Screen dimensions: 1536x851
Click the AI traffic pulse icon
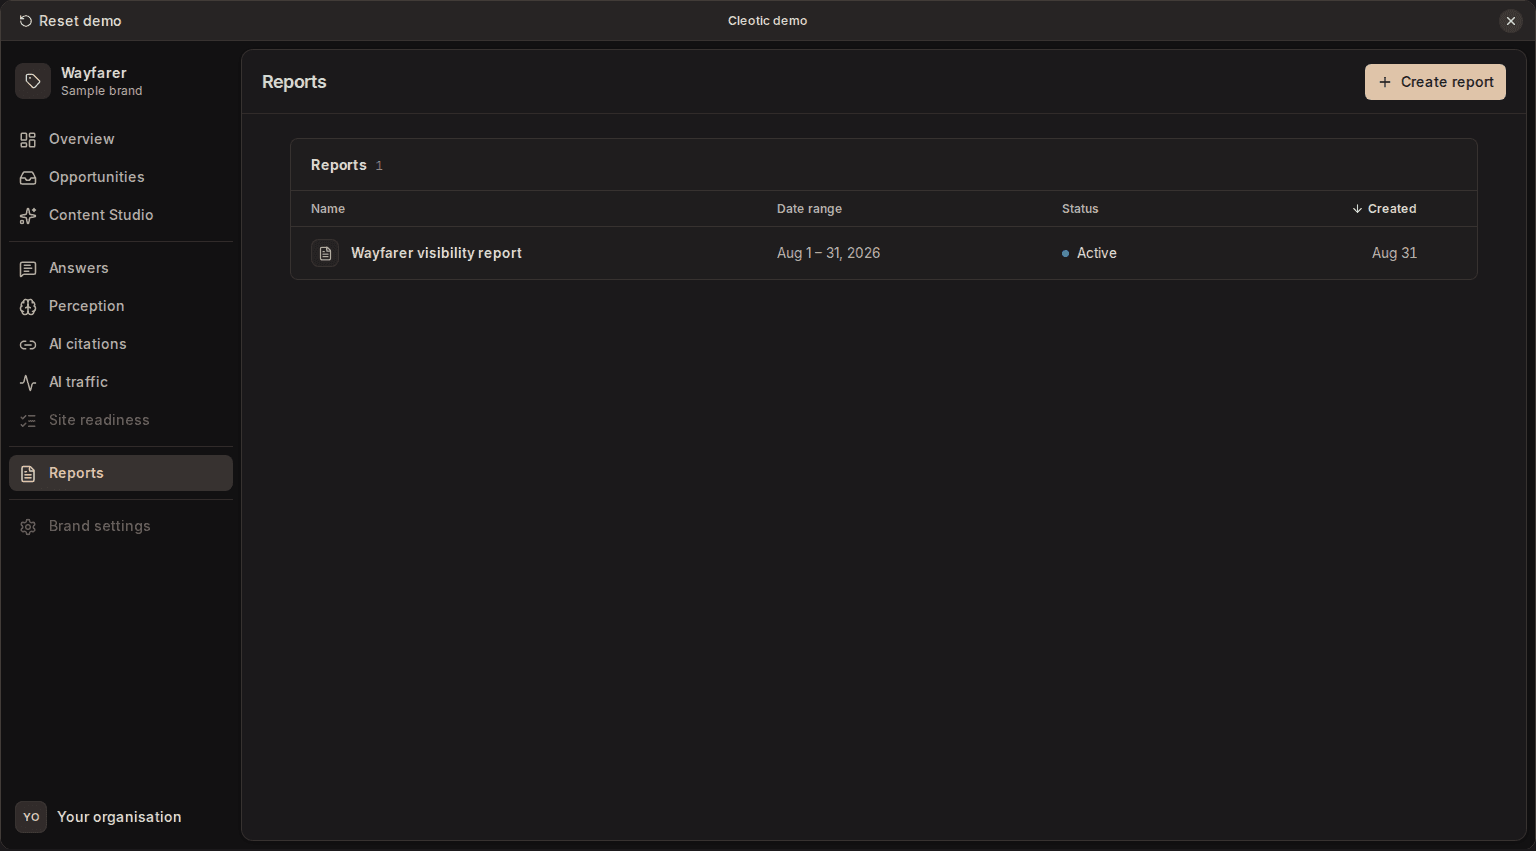coord(28,383)
